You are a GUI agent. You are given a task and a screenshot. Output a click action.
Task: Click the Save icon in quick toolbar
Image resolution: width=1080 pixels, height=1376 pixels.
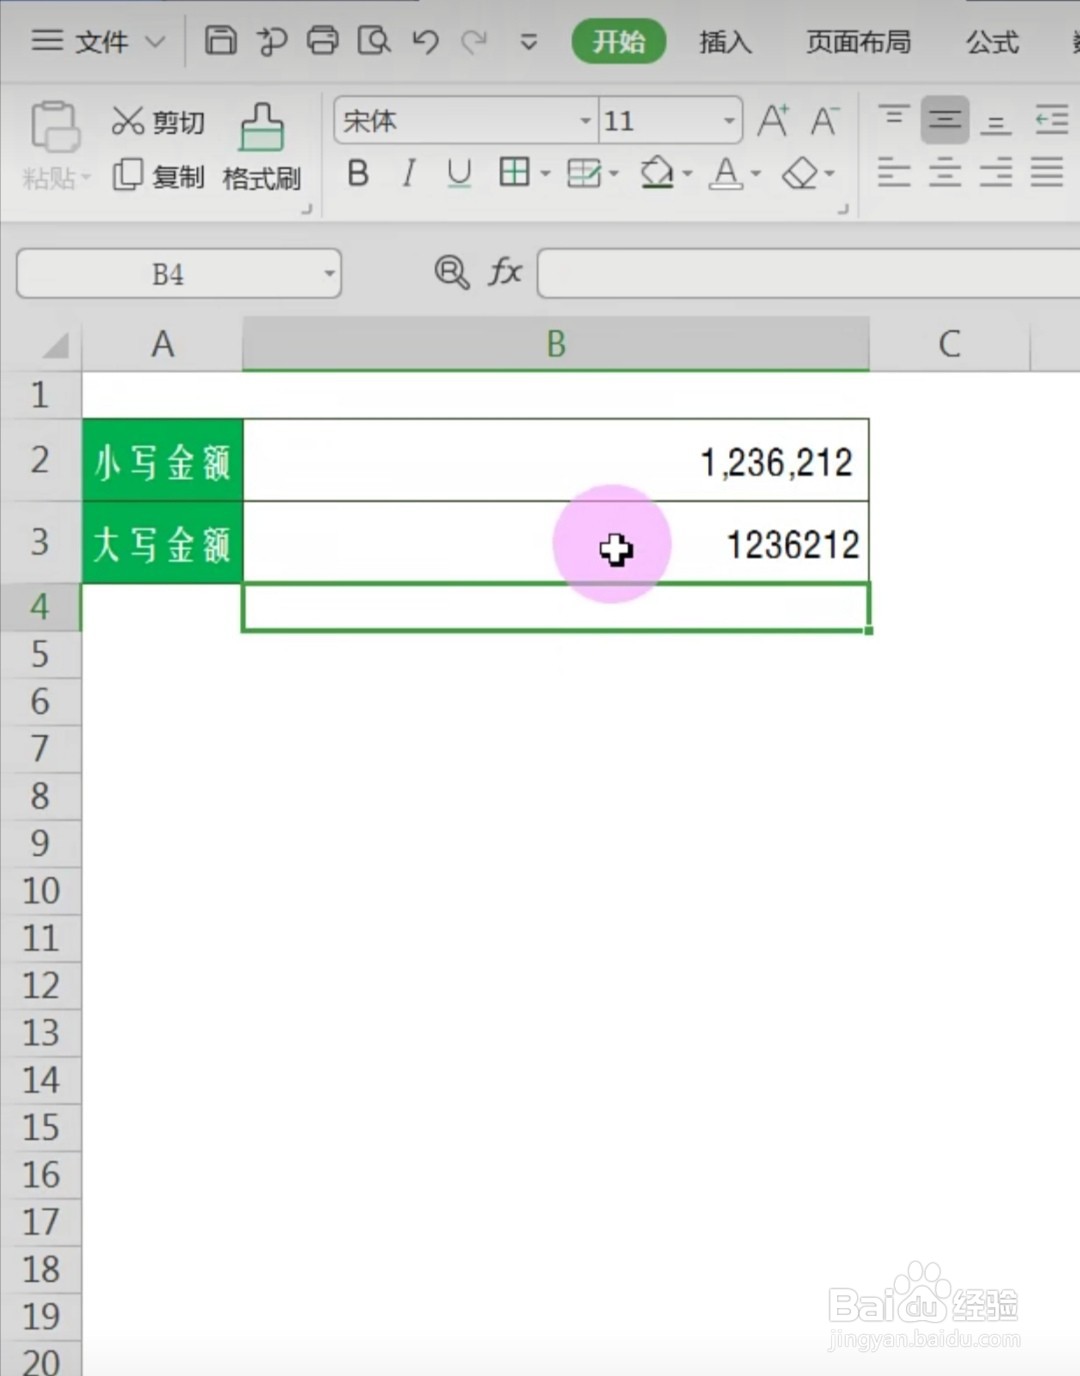click(220, 41)
